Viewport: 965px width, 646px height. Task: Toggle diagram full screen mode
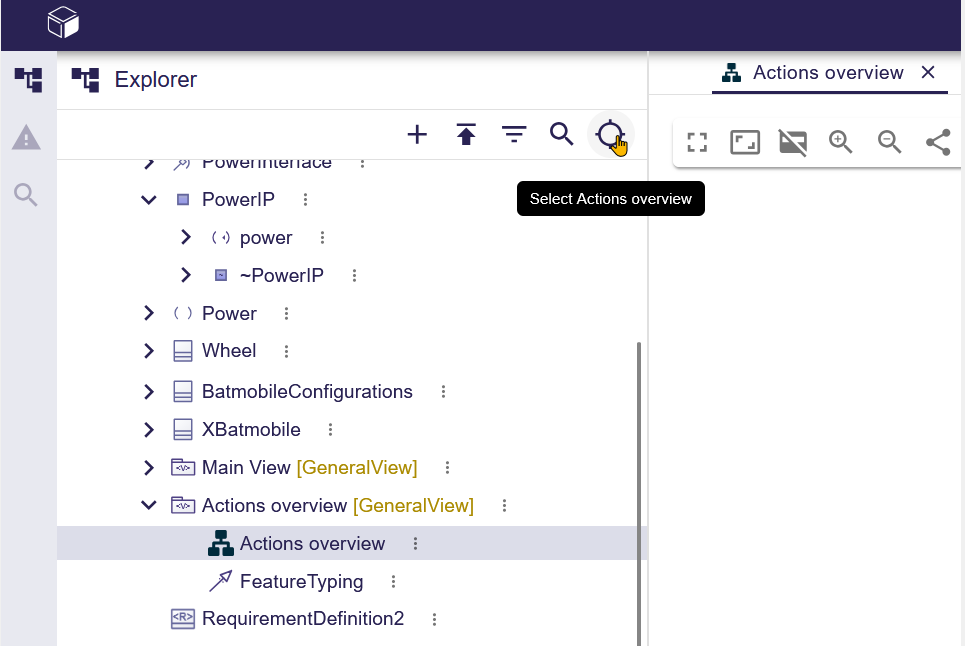point(697,142)
